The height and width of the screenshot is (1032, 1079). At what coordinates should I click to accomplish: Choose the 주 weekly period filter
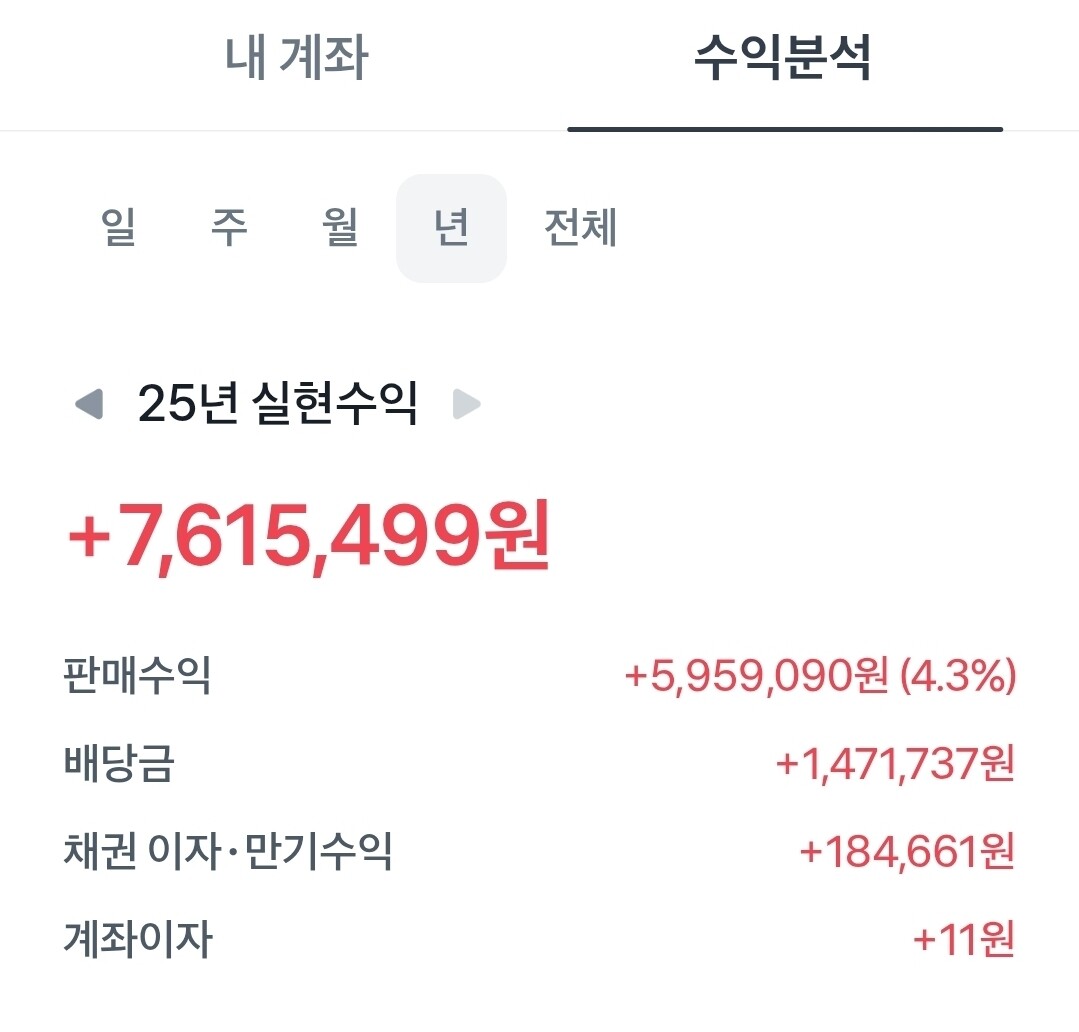coord(229,227)
